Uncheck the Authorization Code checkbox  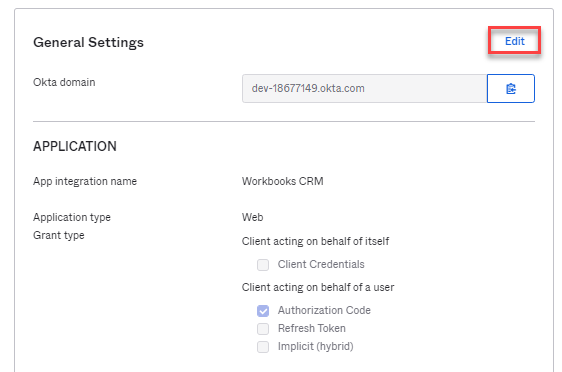[x=263, y=311]
